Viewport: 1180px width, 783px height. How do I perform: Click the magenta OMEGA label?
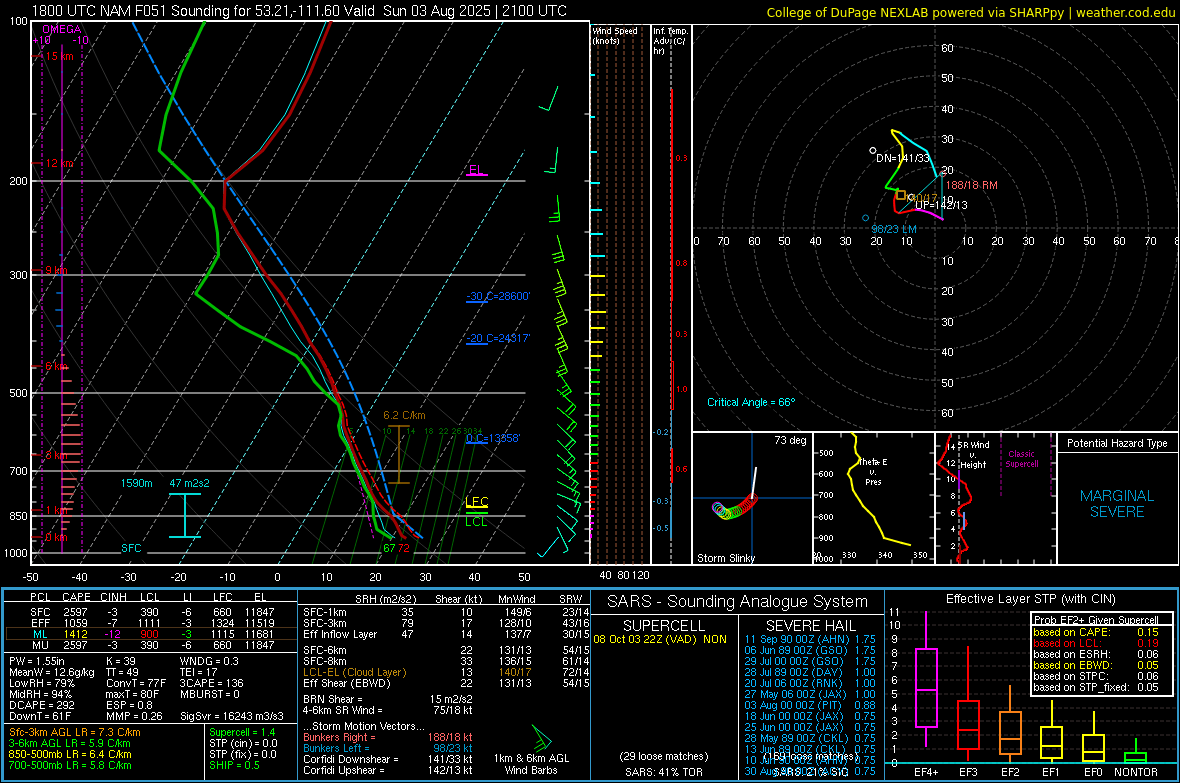[62, 29]
